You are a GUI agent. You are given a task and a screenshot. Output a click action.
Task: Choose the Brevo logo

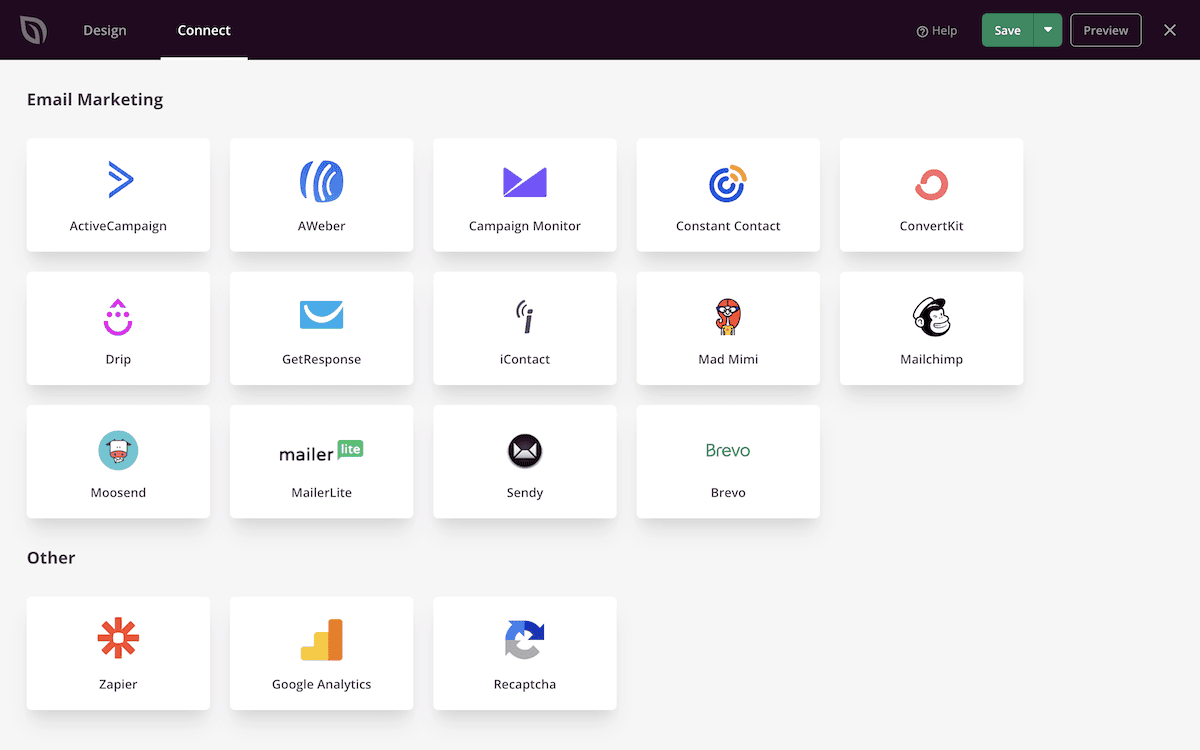click(728, 450)
